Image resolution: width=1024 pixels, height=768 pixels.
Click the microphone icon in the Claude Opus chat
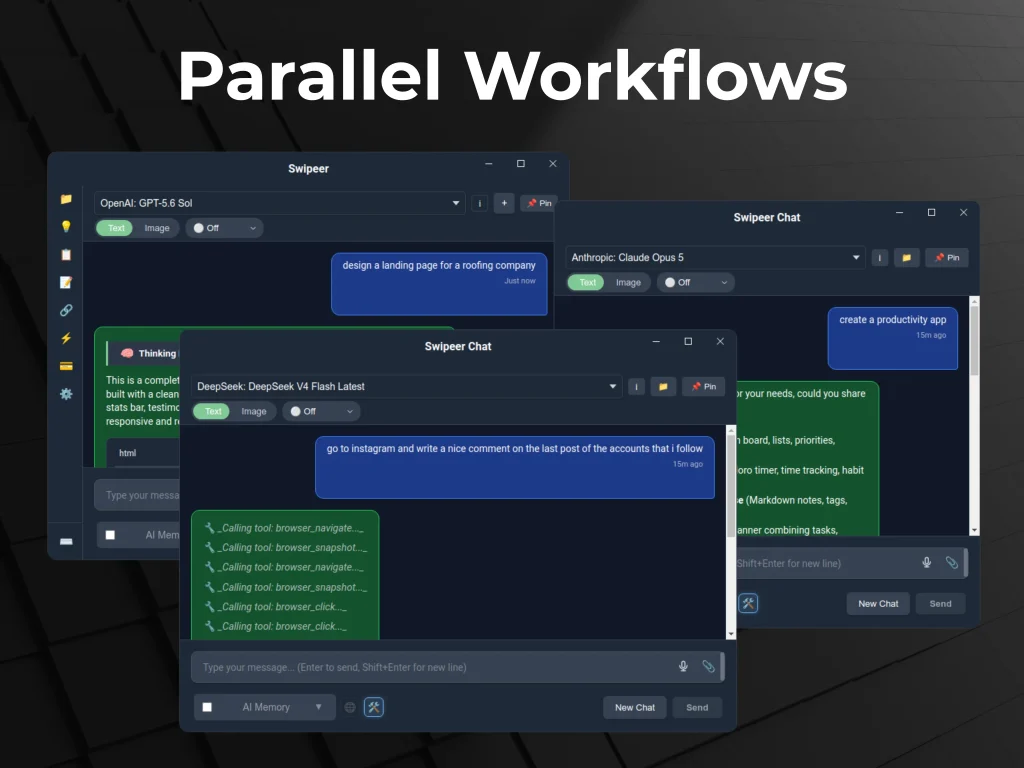coord(927,562)
